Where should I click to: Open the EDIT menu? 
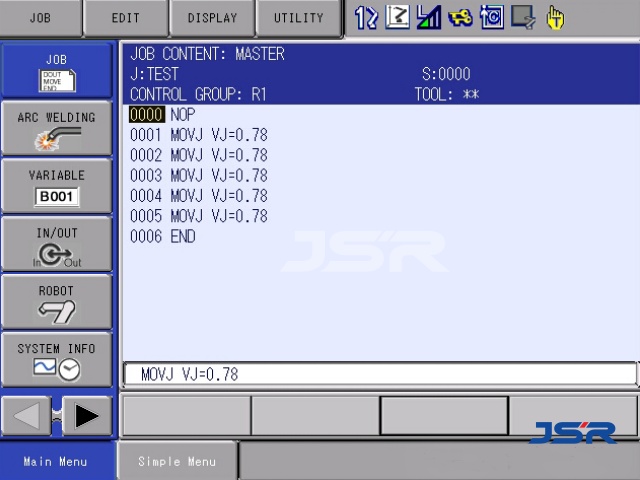(x=126, y=18)
